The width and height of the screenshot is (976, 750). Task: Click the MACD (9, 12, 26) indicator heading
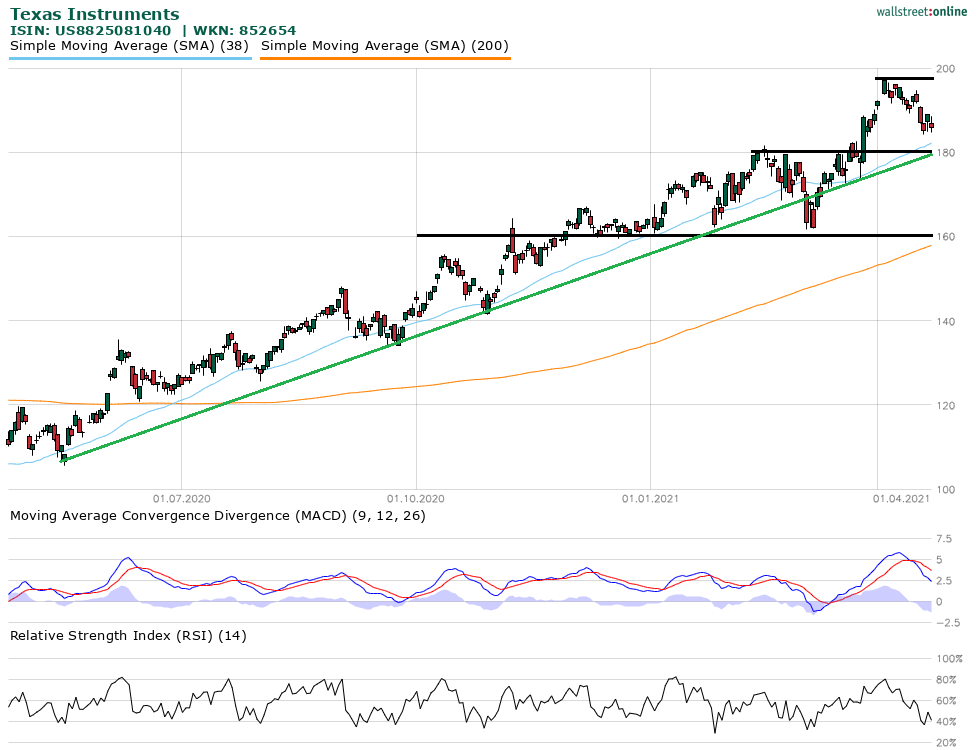coord(216,515)
